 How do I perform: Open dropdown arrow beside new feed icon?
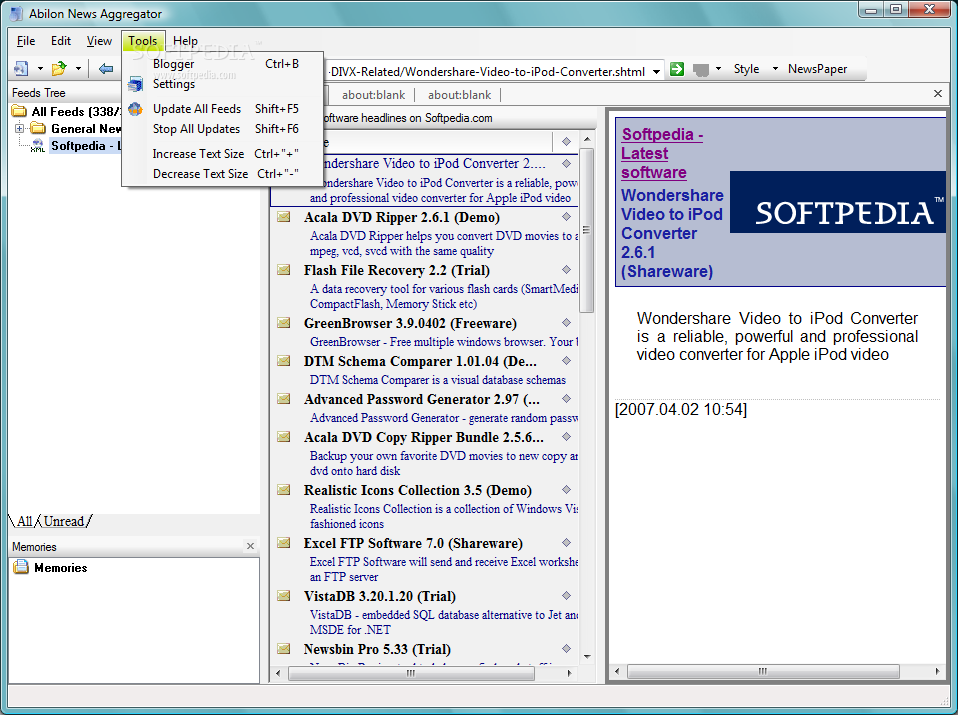pyautogui.click(x=40, y=68)
